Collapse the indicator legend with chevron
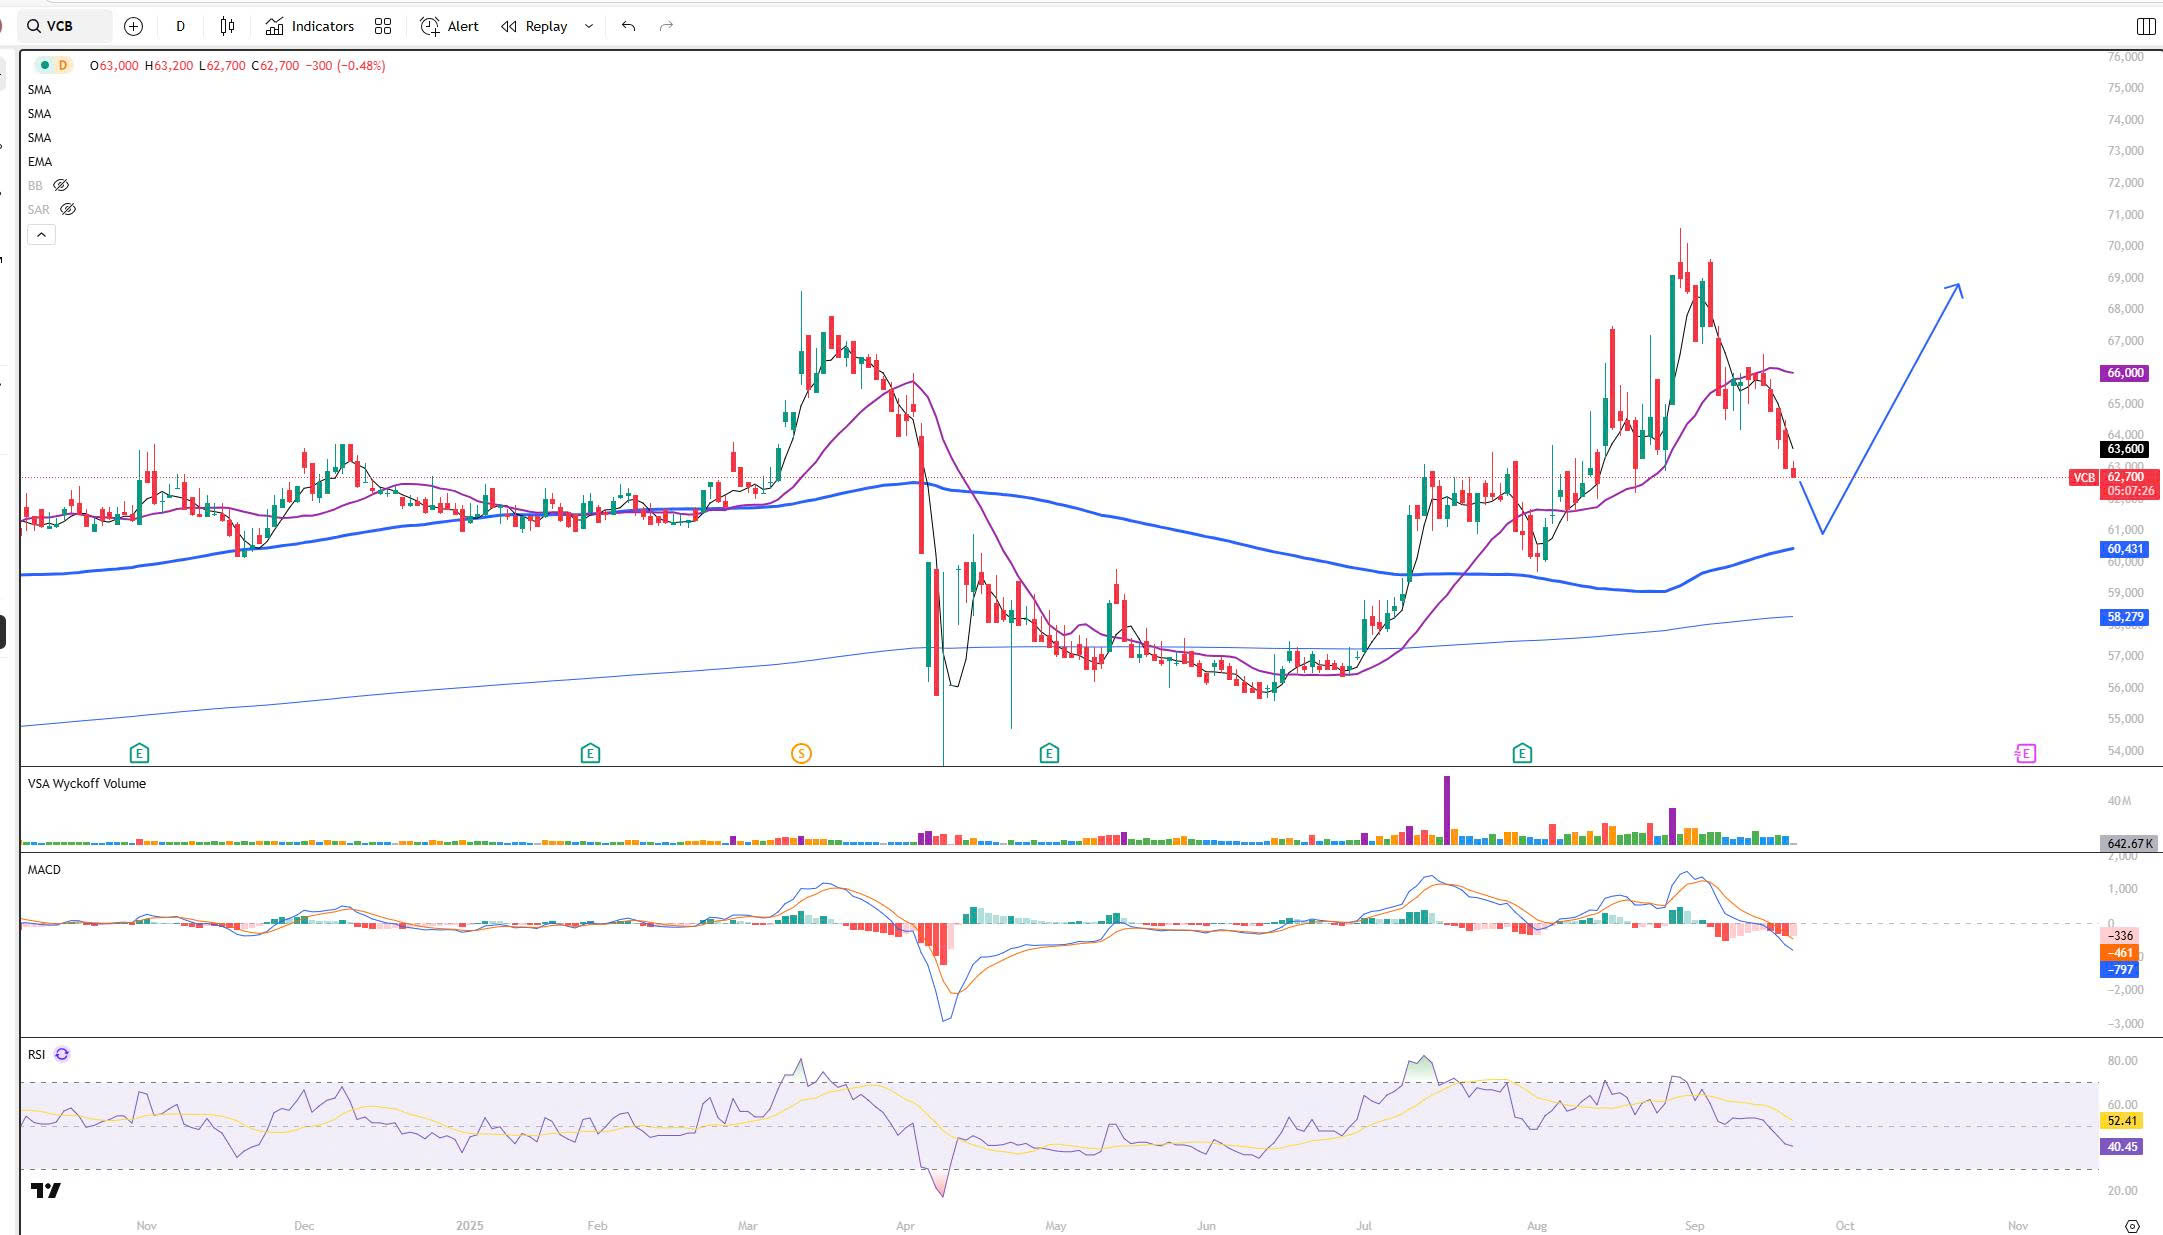Image resolution: width=2163 pixels, height=1235 pixels. 41,235
